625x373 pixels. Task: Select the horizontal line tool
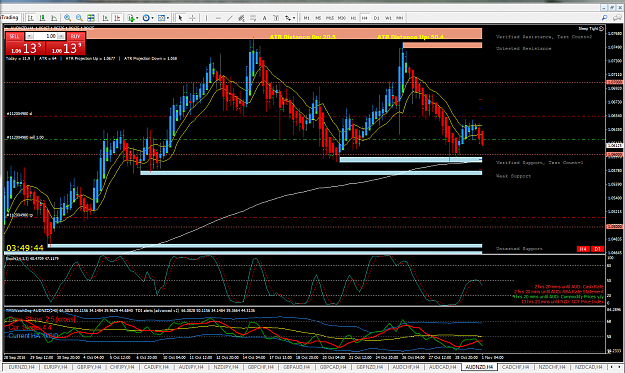218,18
